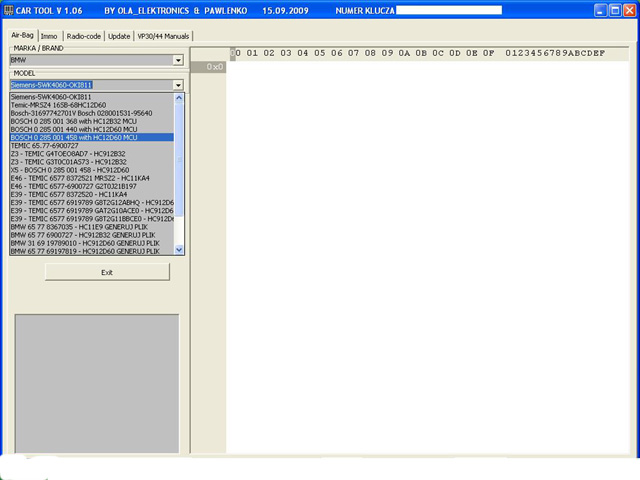Click the 00 column header in hex view
This screenshot has height=480, width=640.
(x=236, y=53)
